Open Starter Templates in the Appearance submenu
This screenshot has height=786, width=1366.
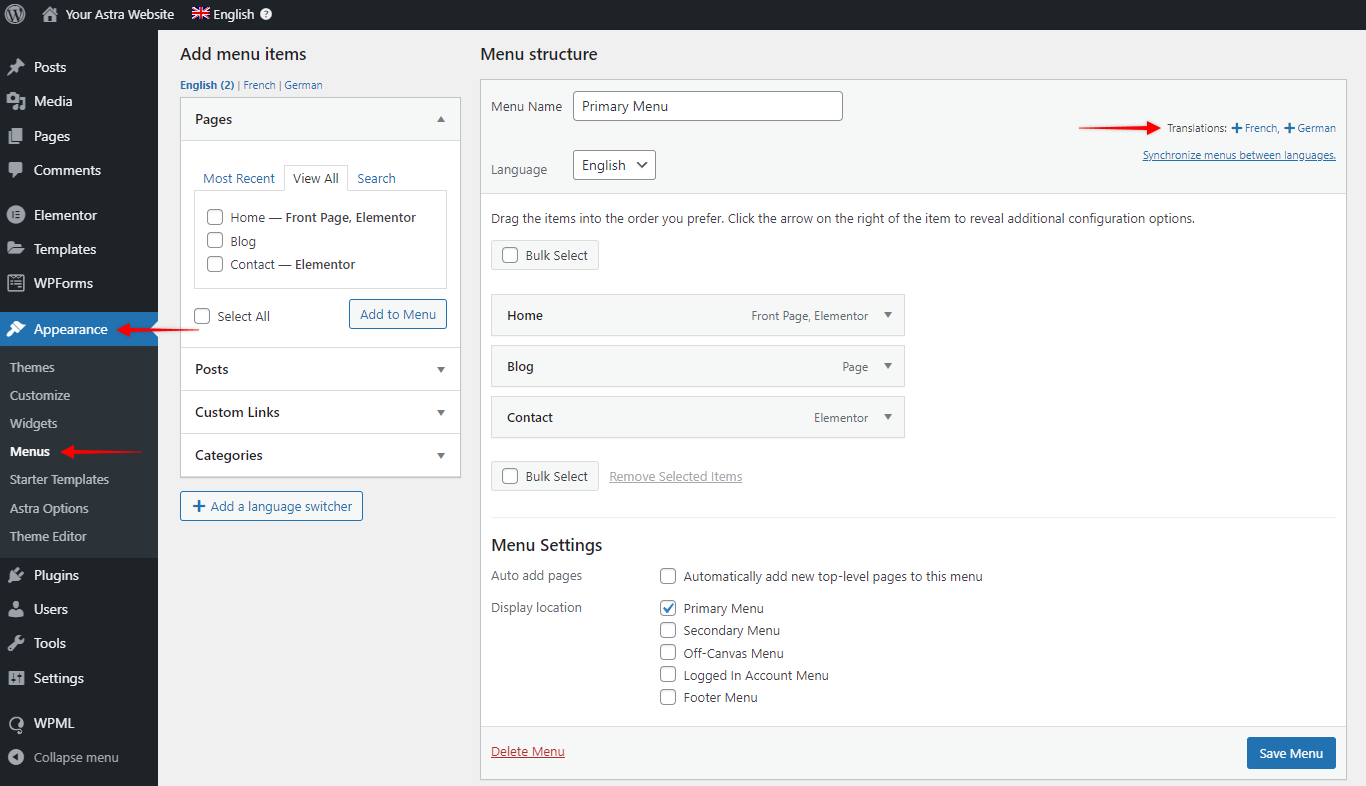(59, 479)
